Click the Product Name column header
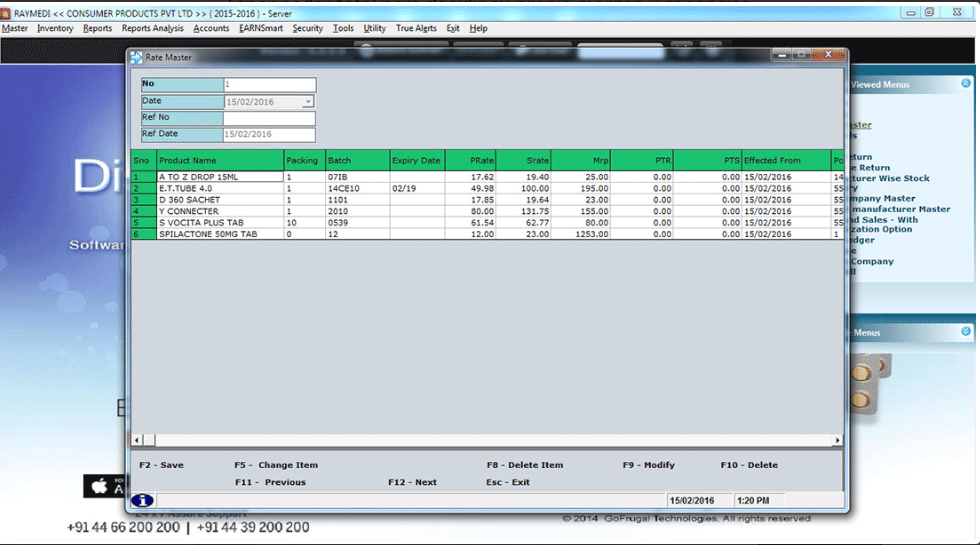 [x=219, y=160]
